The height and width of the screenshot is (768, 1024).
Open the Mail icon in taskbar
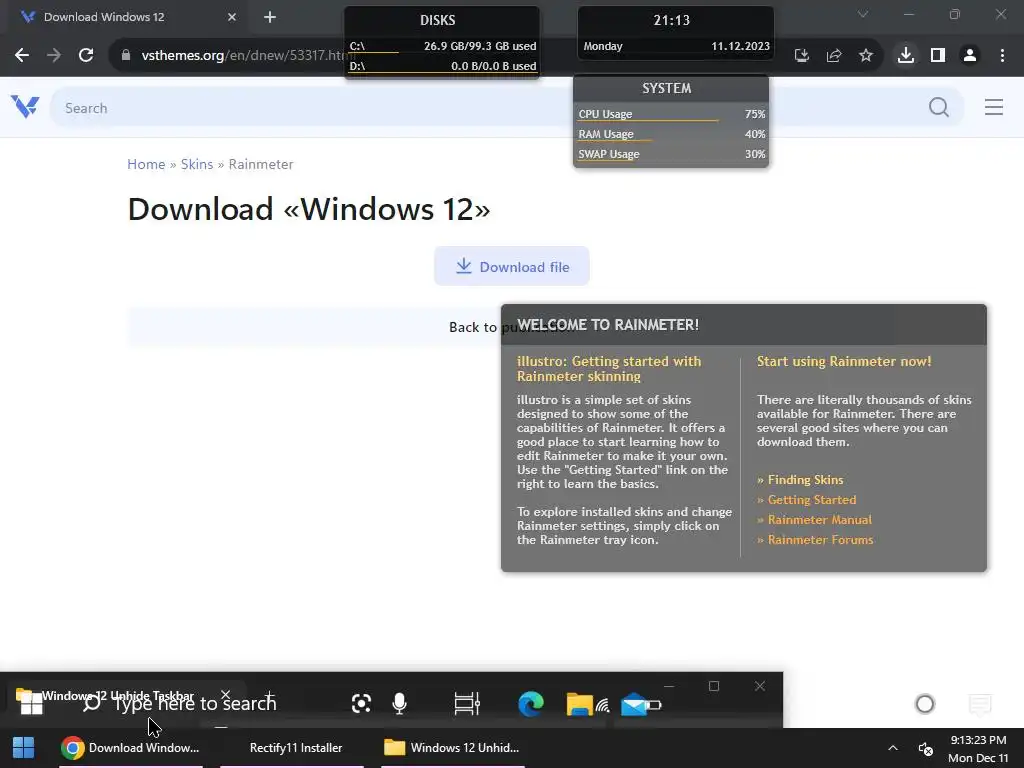click(633, 705)
